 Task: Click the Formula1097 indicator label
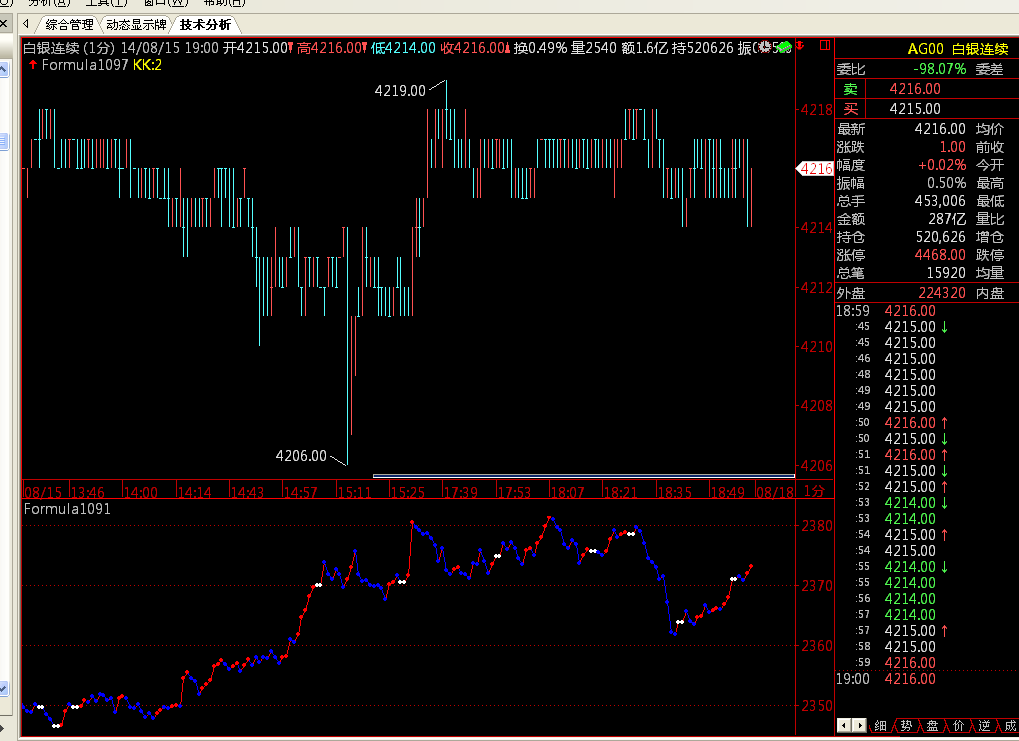[x=85, y=65]
